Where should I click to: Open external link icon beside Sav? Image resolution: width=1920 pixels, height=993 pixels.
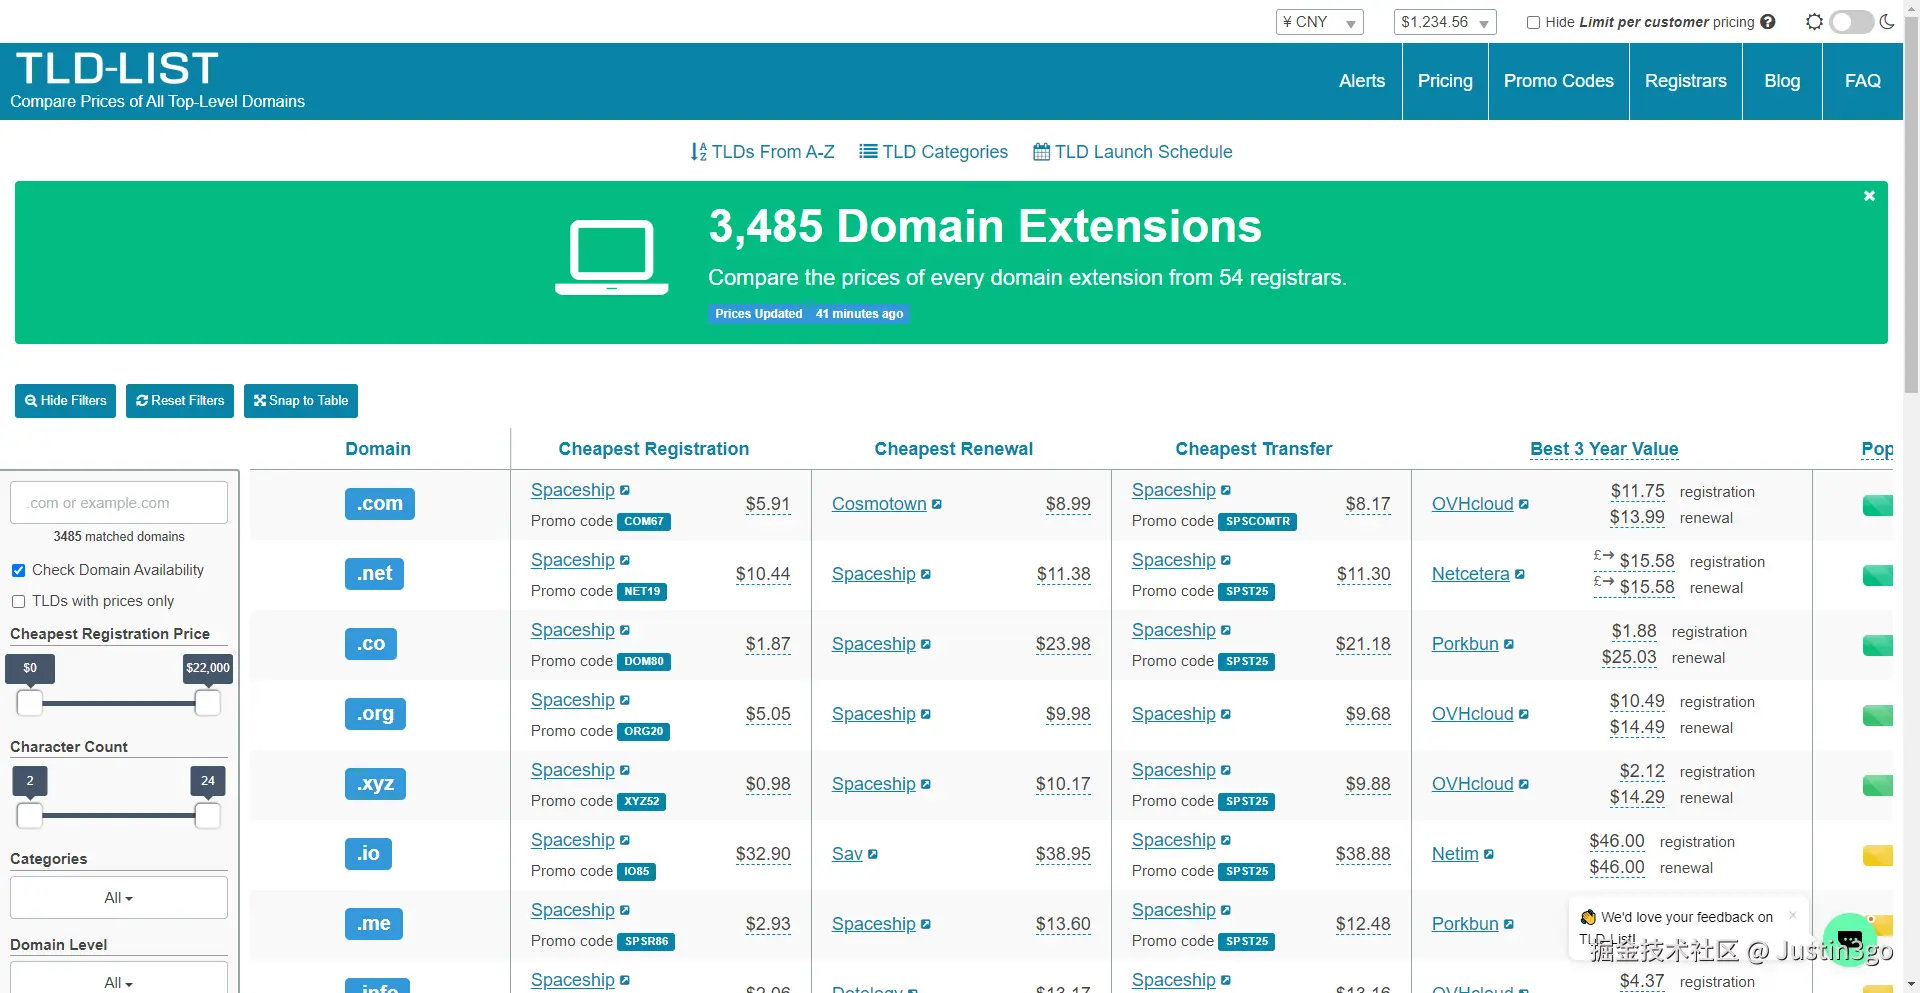point(873,855)
